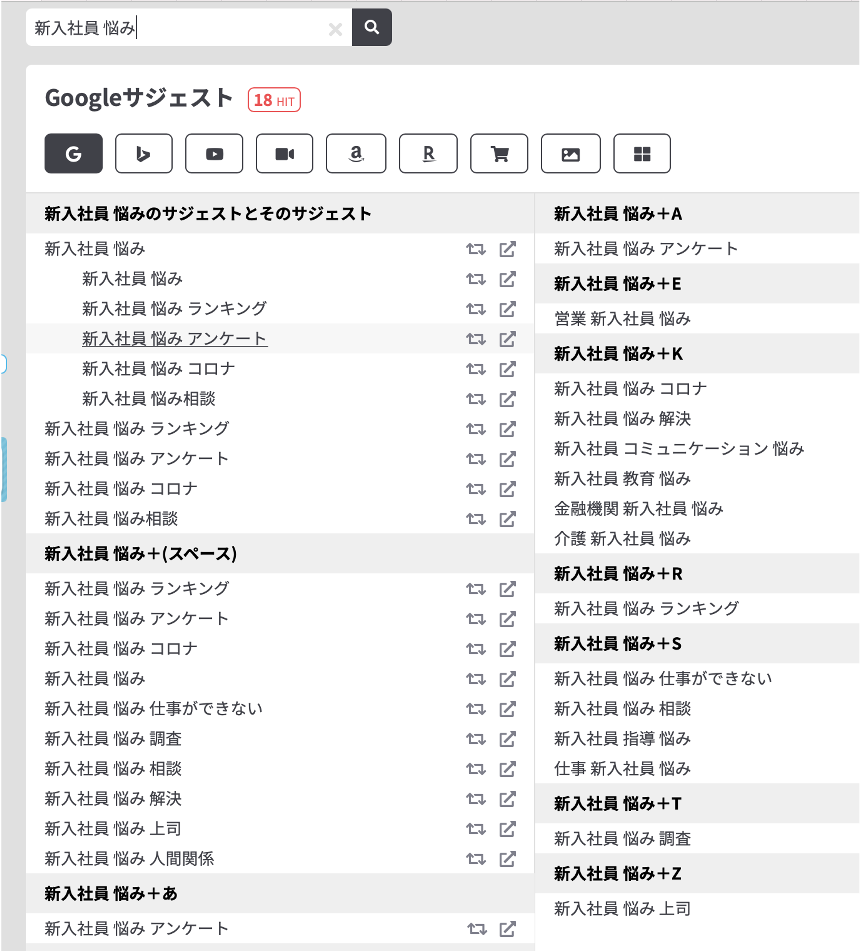Click 新入社員 悩み 仕事ができない under +S heading
Screen dimensions: 860x952
tap(663, 679)
